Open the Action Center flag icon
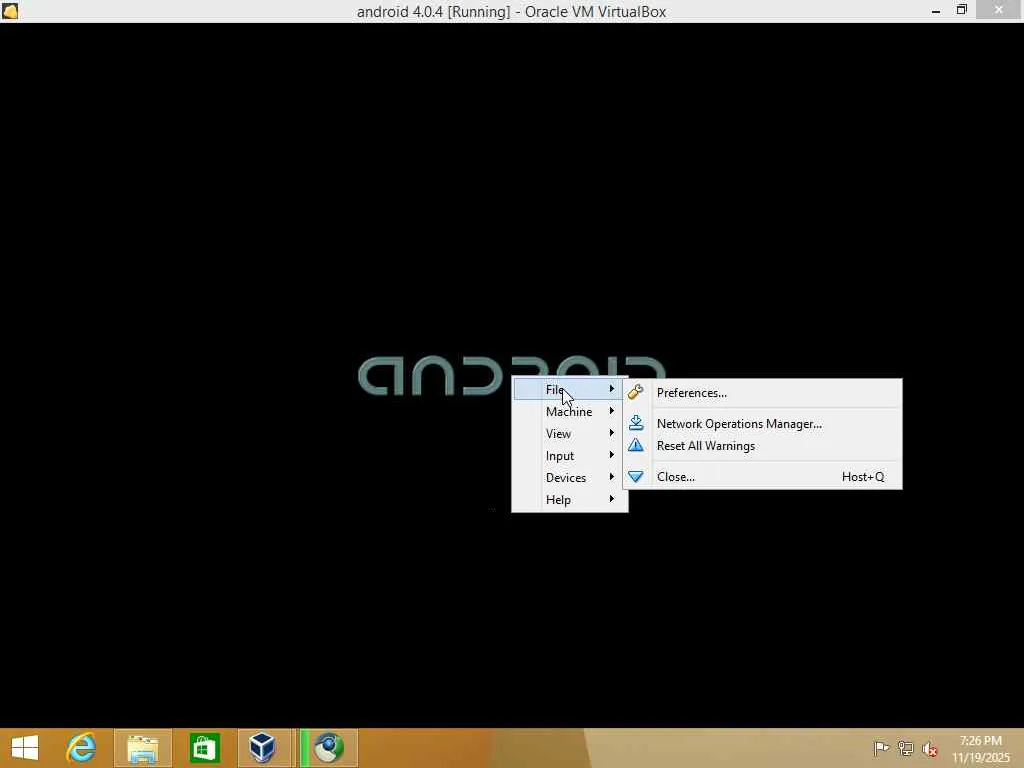 point(881,748)
